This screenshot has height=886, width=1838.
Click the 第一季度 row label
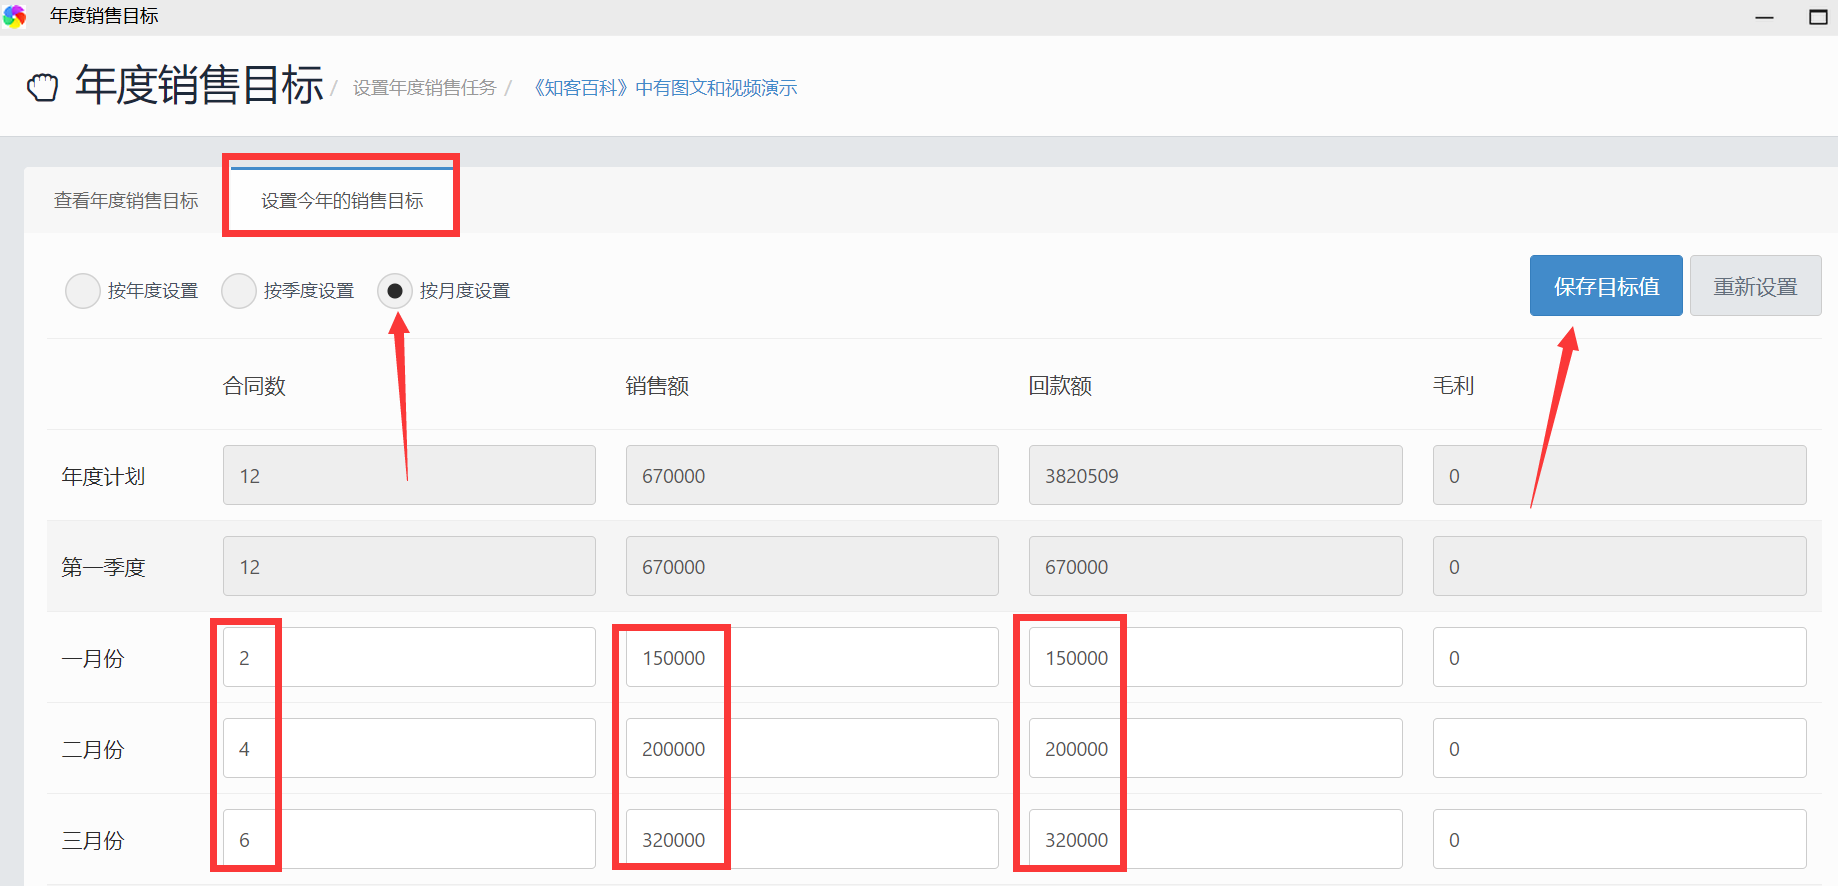coord(103,568)
